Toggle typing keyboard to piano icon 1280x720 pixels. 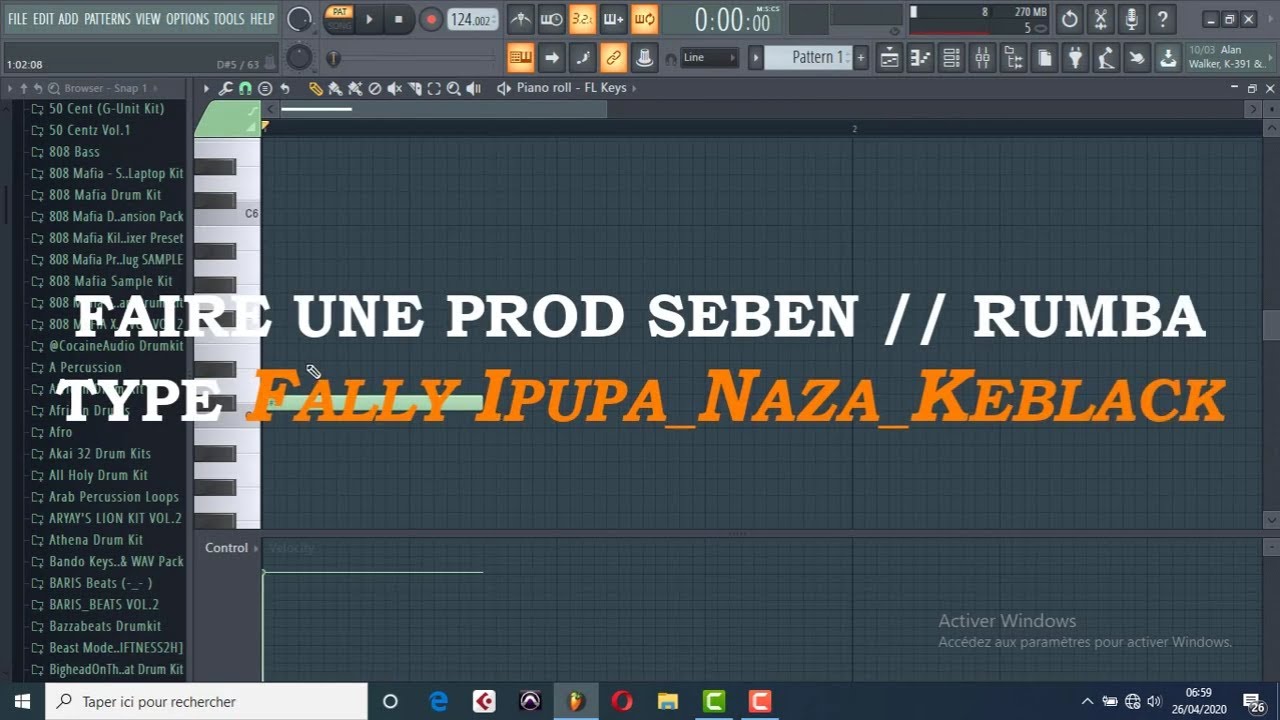[x=520, y=58]
